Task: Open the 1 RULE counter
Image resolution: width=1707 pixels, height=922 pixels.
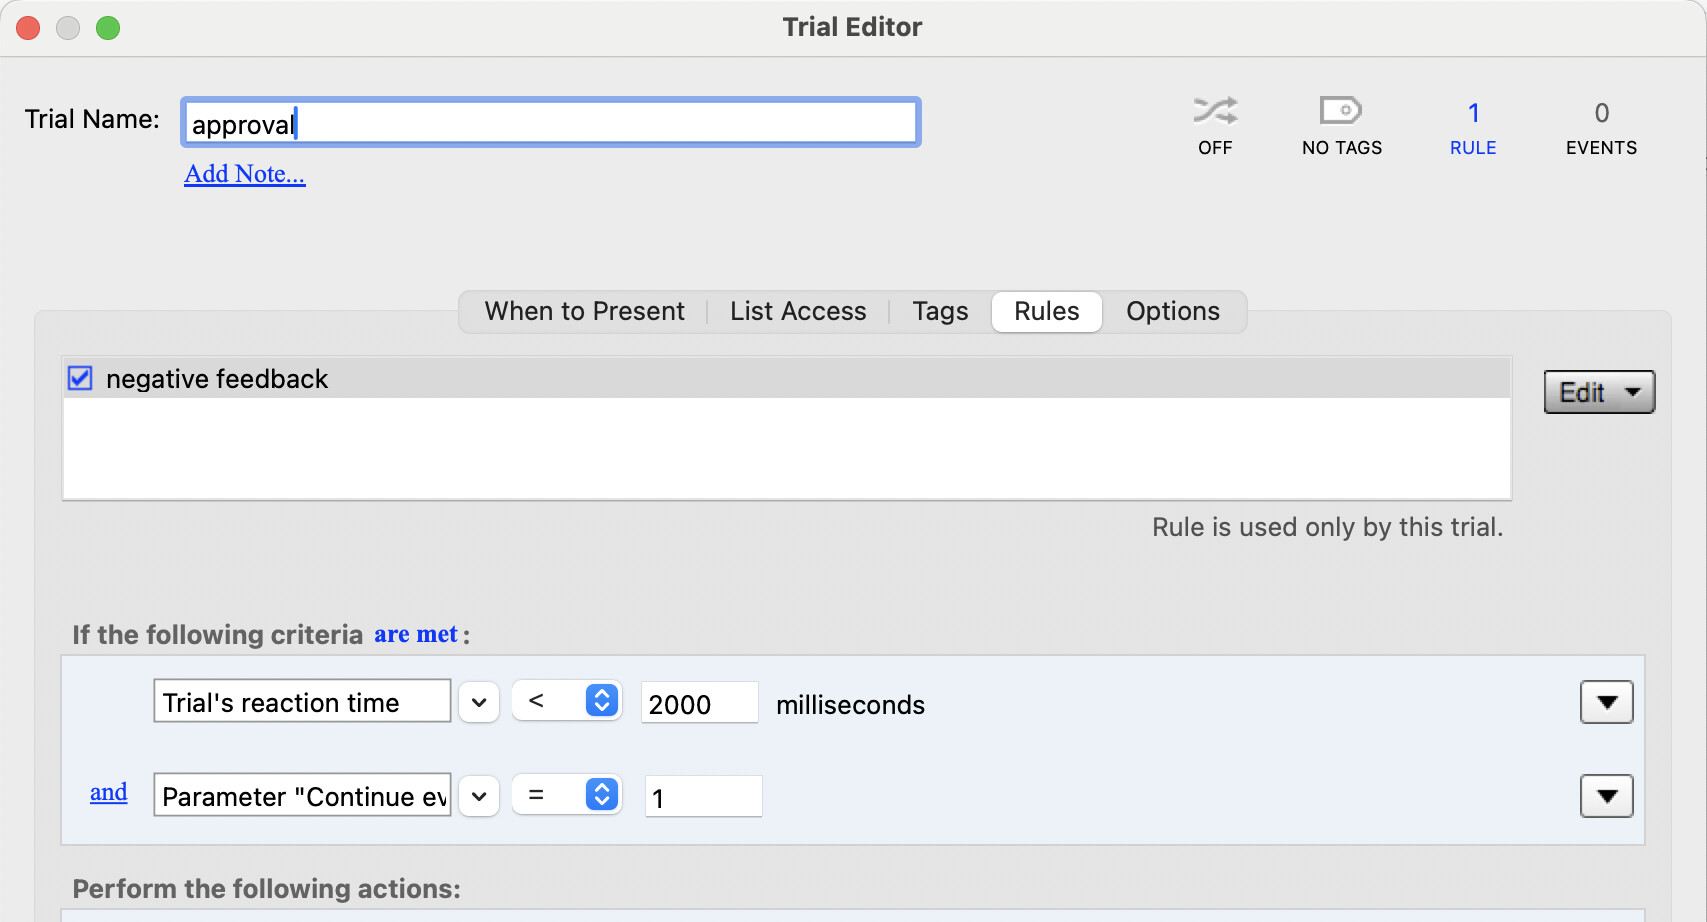Action: (1473, 128)
